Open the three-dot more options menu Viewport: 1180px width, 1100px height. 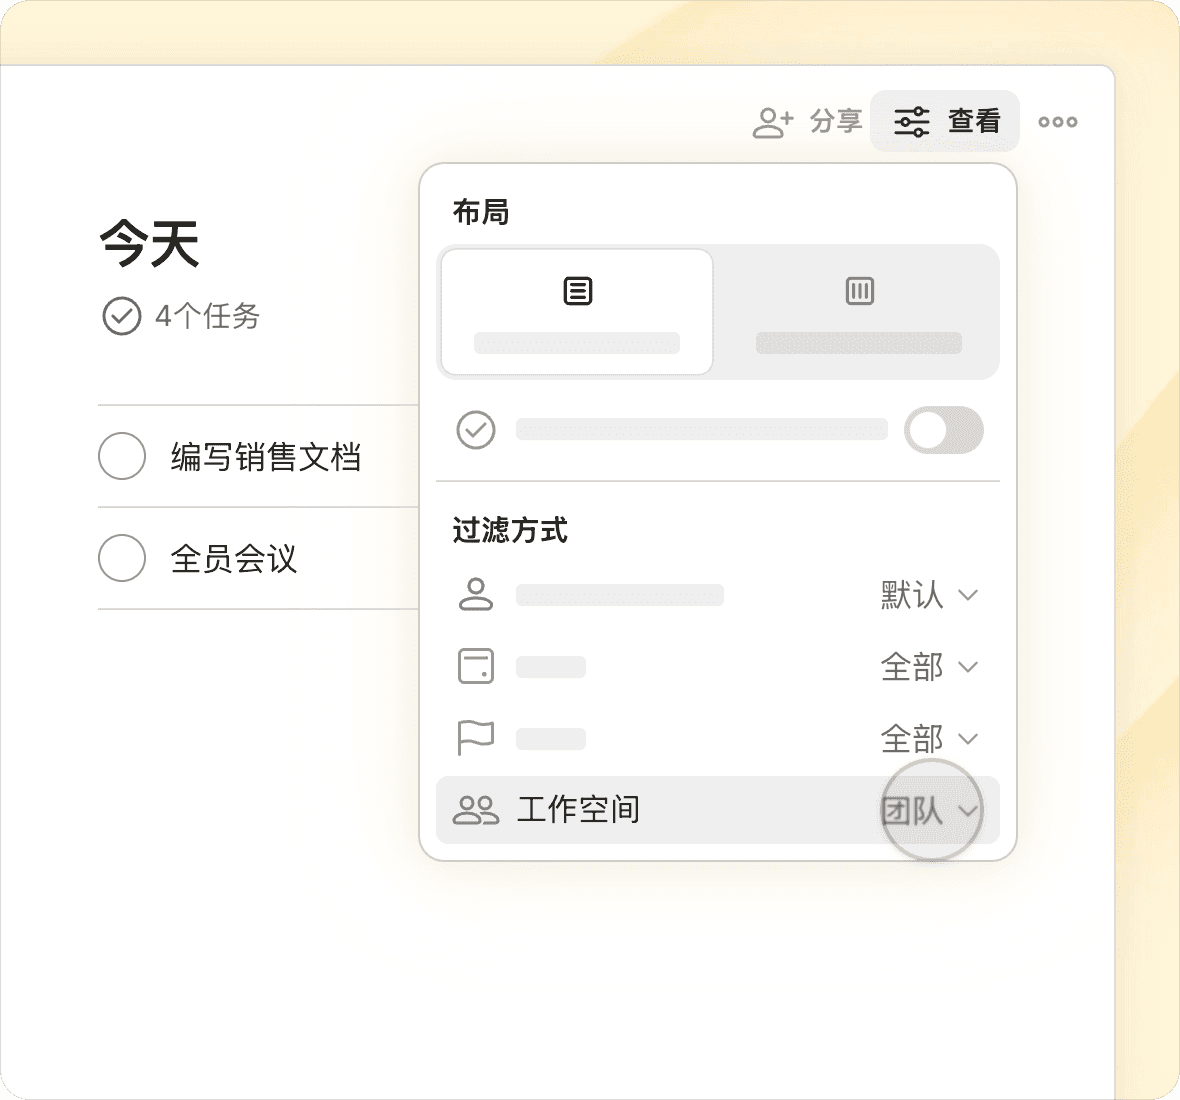click(x=1057, y=122)
